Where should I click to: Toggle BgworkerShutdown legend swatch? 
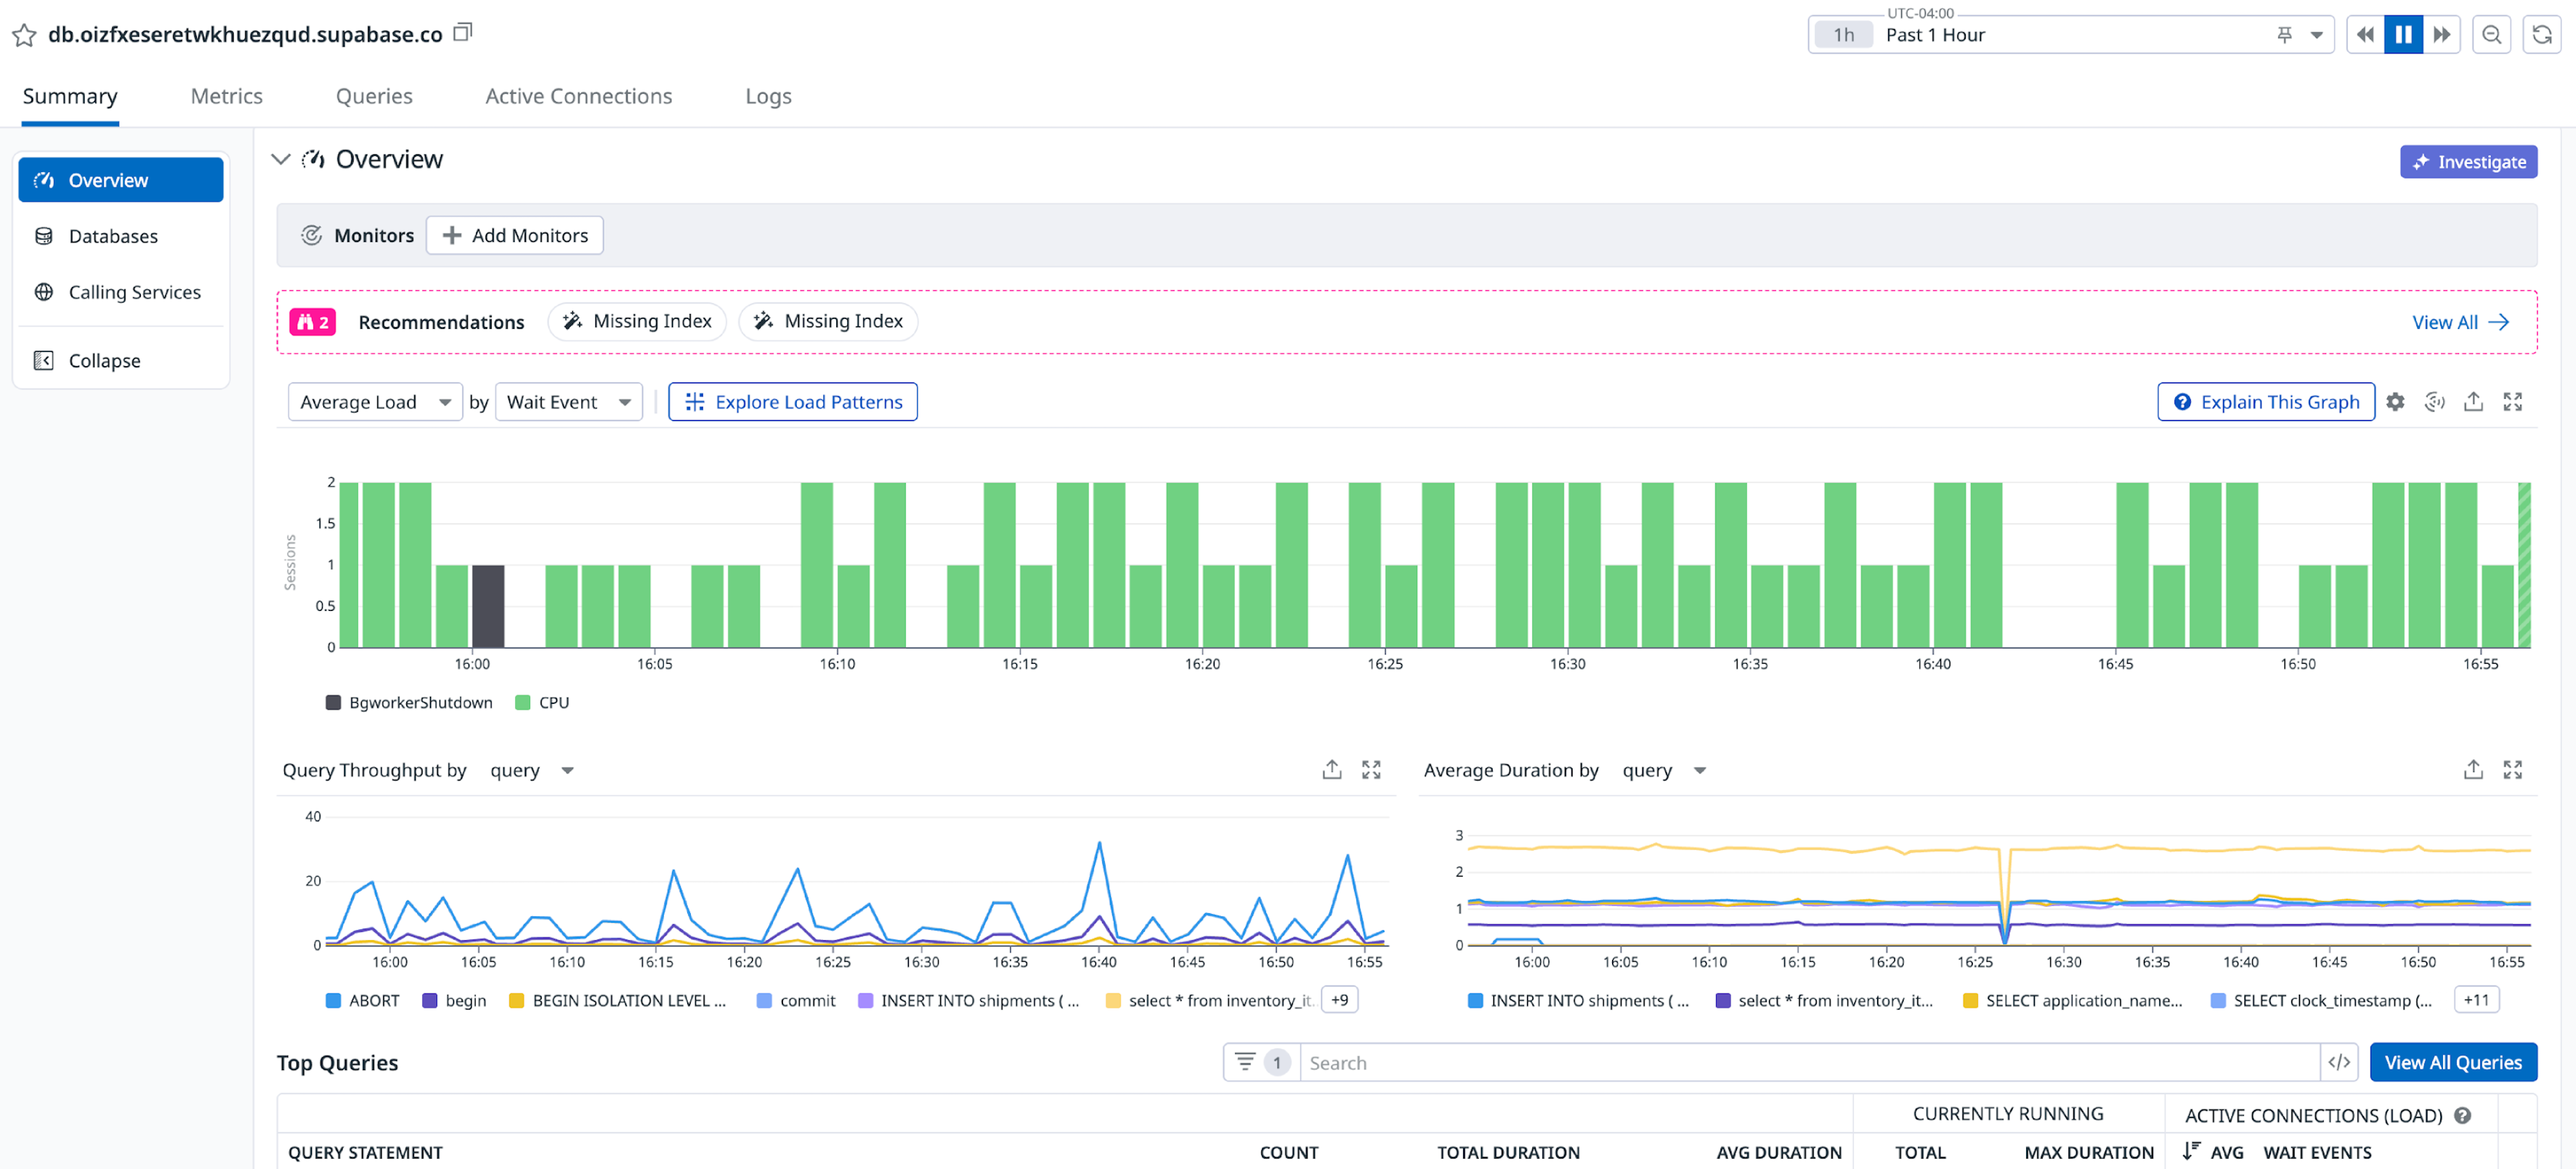click(x=333, y=703)
